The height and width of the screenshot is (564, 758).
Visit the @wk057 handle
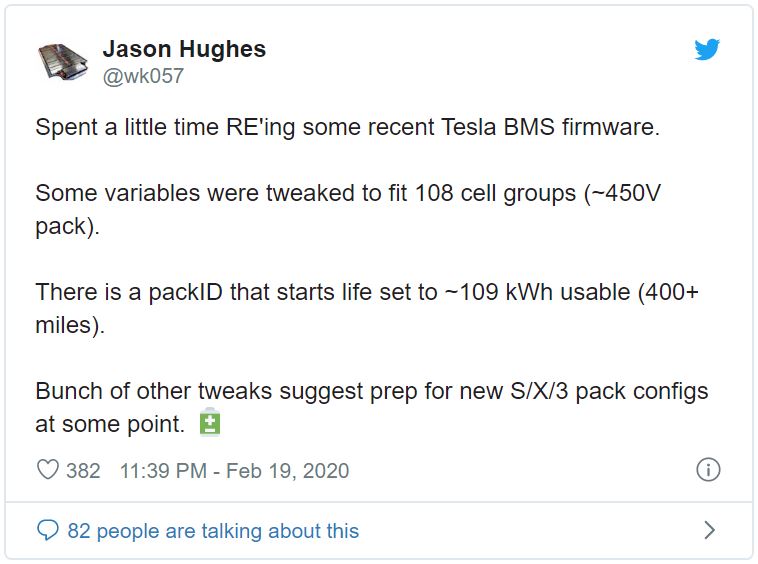(x=143, y=76)
